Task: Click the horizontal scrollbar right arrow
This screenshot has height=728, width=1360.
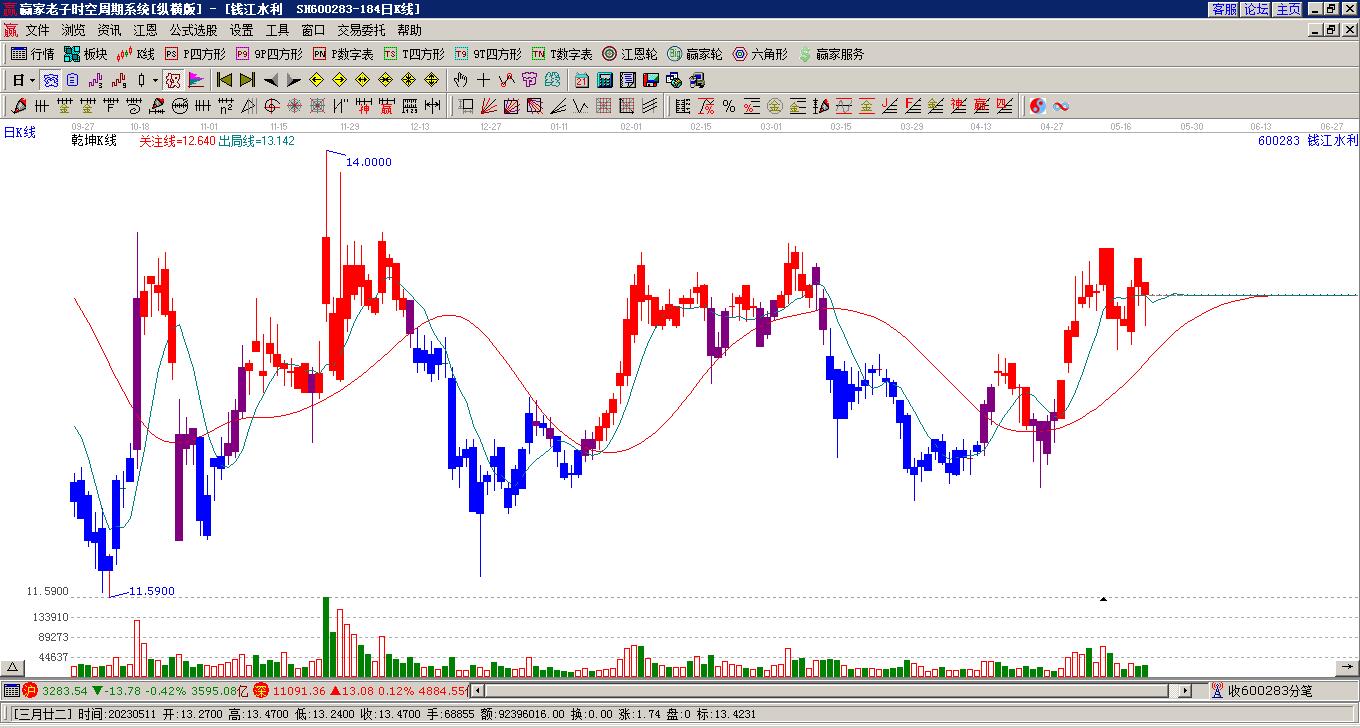Action: (1186, 690)
